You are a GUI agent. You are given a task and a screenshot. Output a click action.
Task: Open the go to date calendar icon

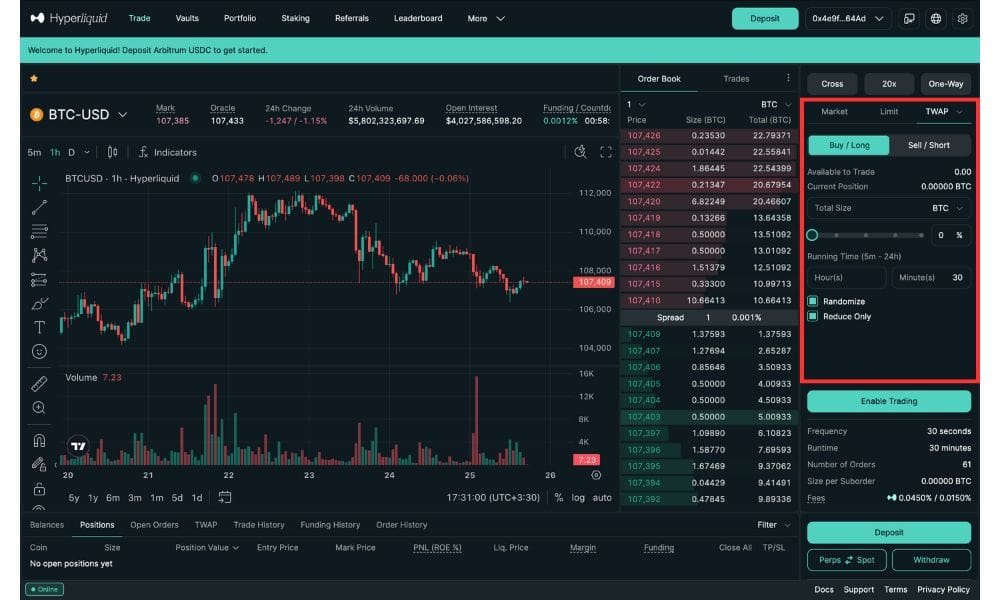(224, 497)
